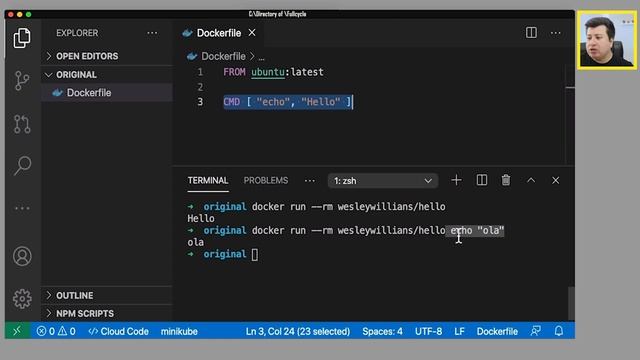Close the terminal panel
The width and height of the screenshot is (640, 360).
click(x=556, y=180)
